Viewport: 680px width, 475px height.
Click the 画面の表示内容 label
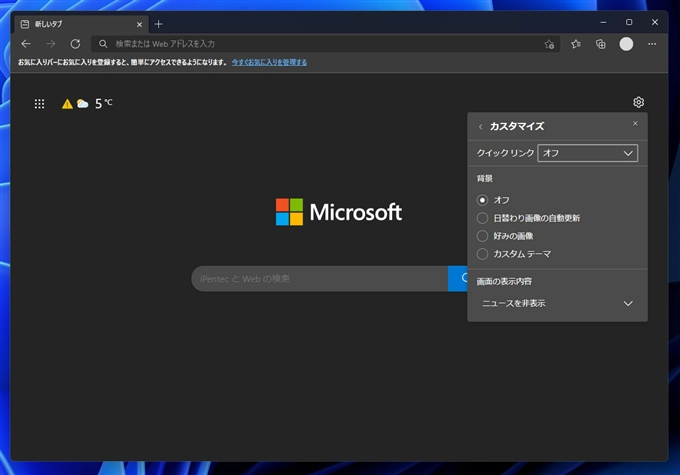[x=504, y=282]
